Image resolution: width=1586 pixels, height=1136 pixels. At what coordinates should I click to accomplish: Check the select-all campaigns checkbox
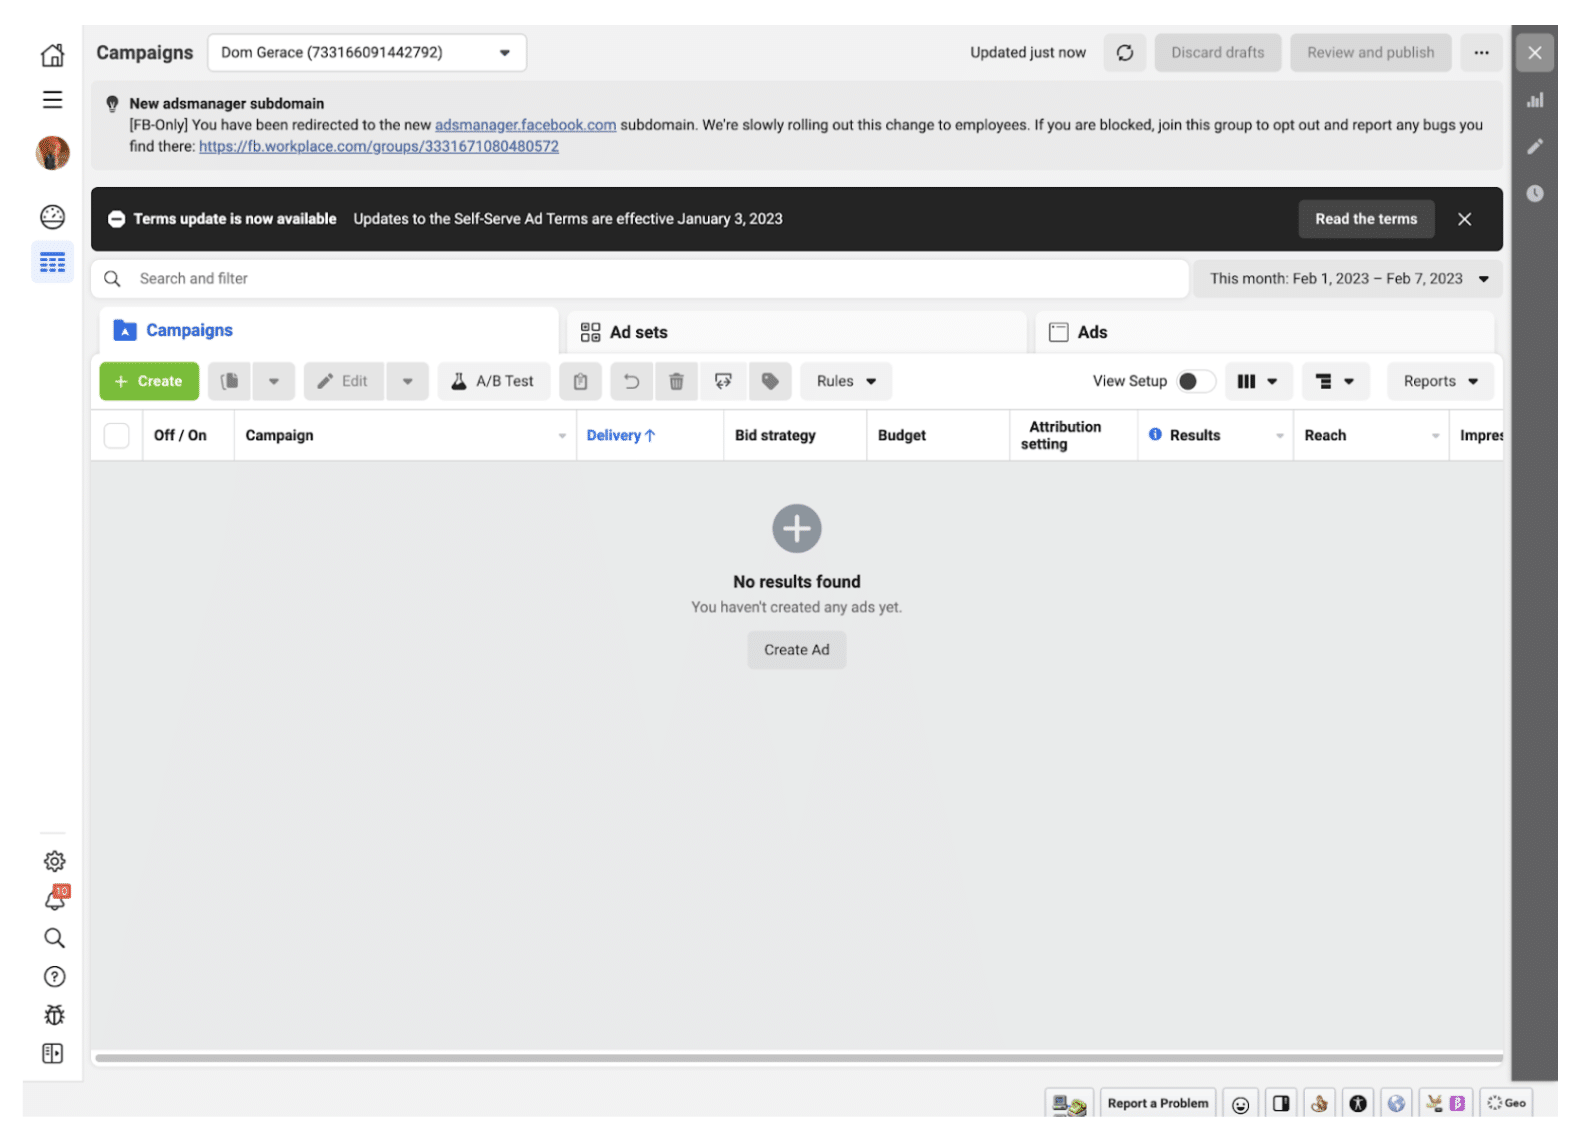[117, 435]
